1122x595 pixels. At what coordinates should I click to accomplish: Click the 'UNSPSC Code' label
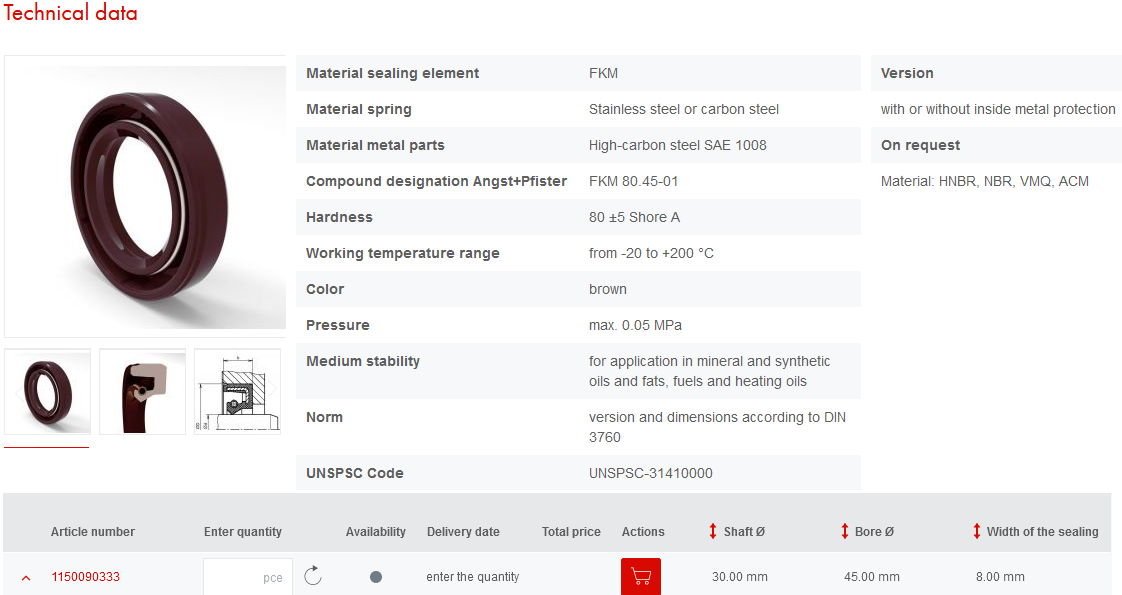click(x=354, y=473)
